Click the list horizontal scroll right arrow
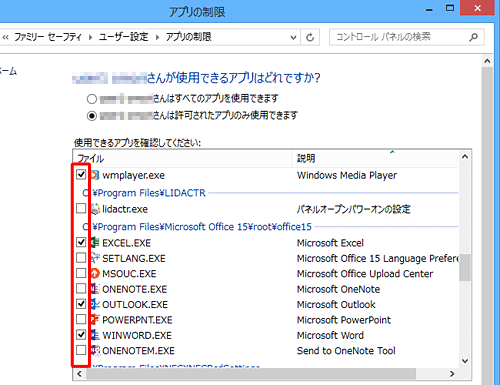 [x=452, y=374]
